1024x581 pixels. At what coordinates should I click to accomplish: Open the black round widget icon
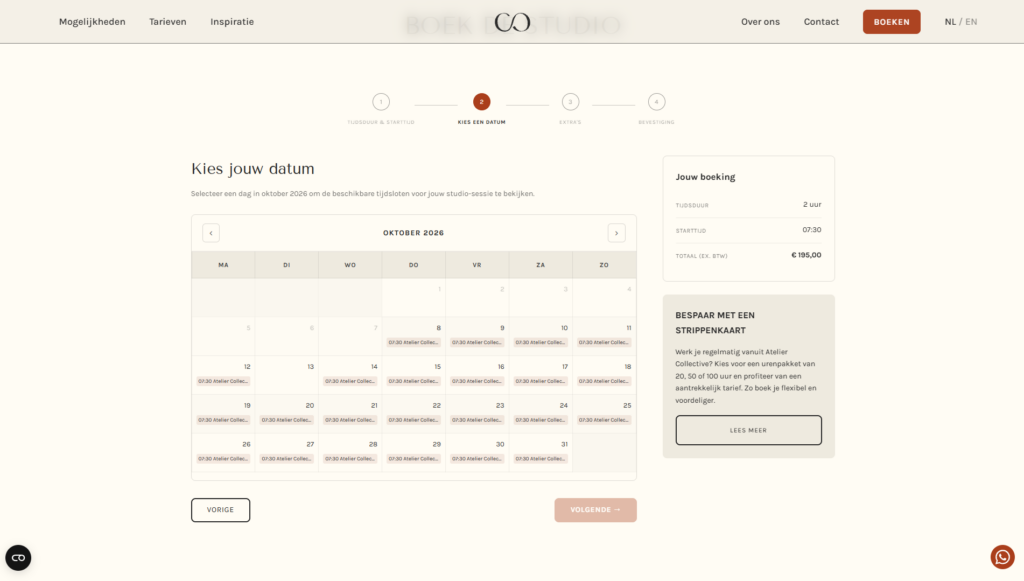[18, 557]
